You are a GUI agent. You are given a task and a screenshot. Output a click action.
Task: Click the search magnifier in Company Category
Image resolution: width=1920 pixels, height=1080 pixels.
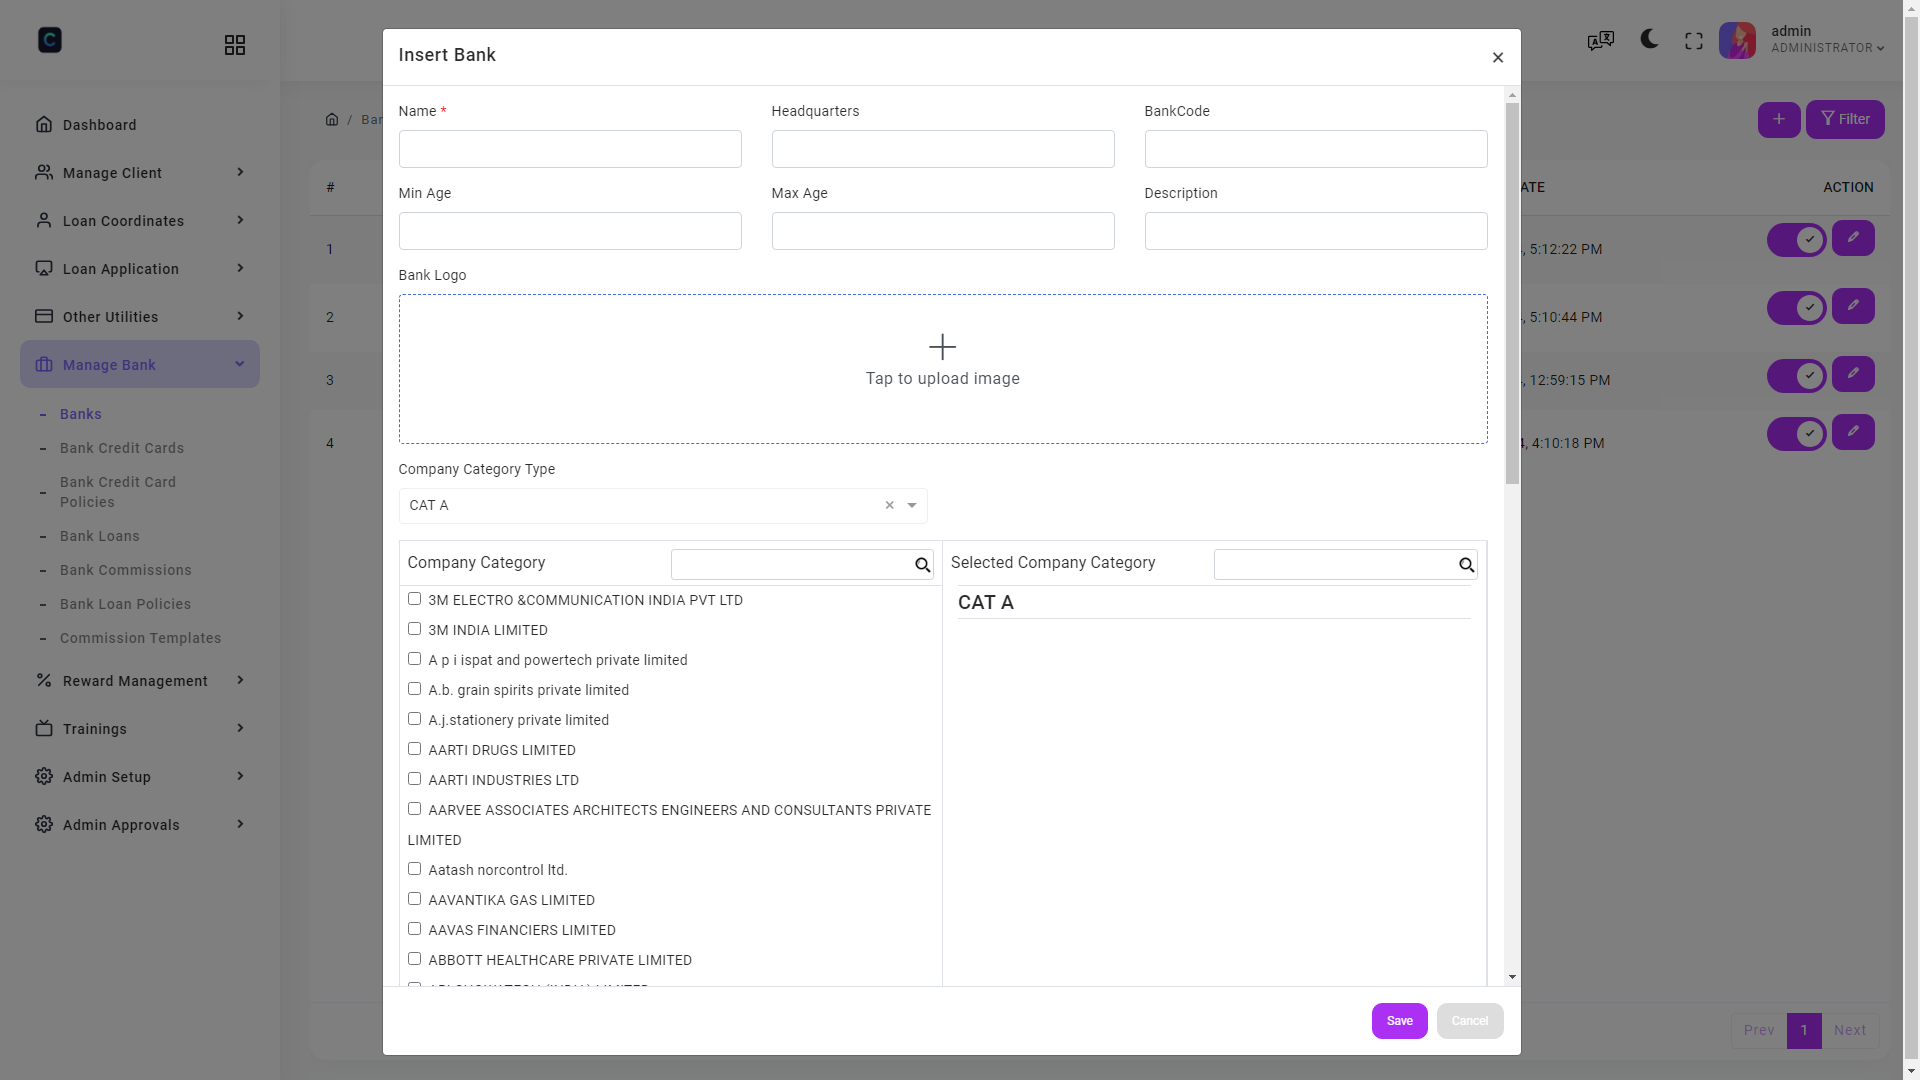tap(921, 565)
